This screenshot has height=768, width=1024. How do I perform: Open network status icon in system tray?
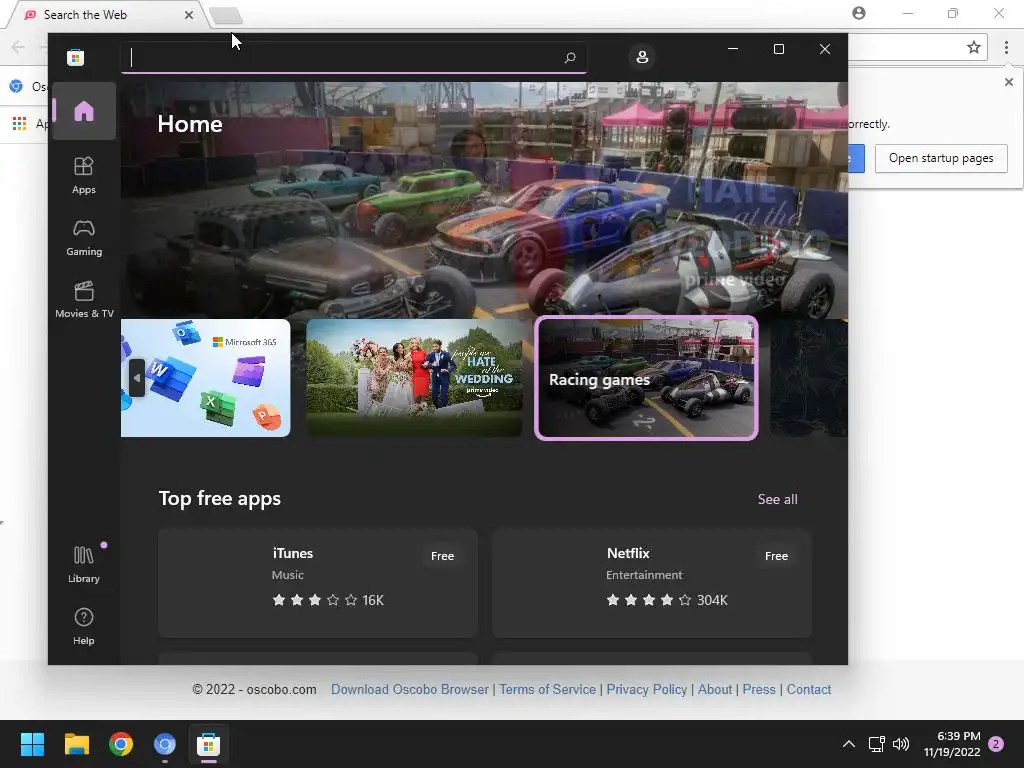(876, 744)
